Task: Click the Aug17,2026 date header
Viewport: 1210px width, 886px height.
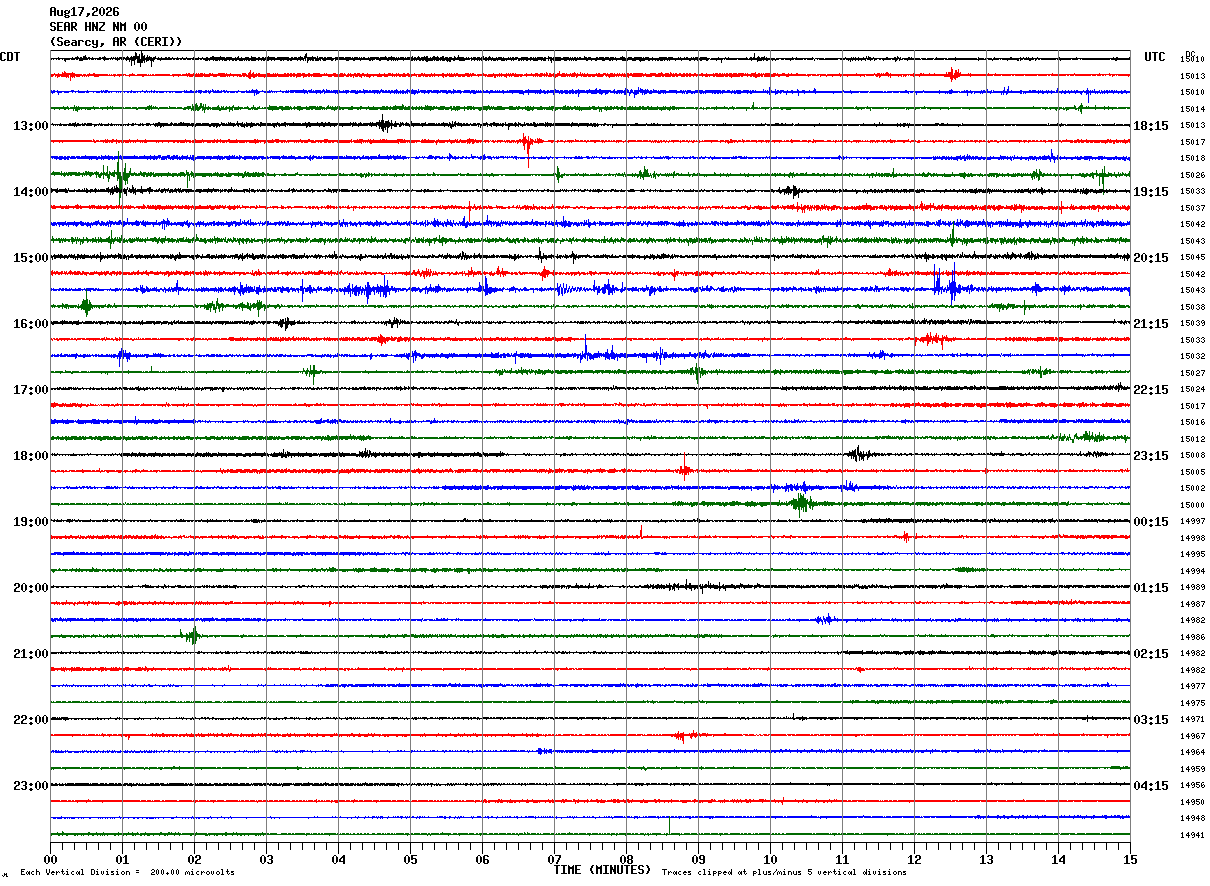Action: click(84, 12)
